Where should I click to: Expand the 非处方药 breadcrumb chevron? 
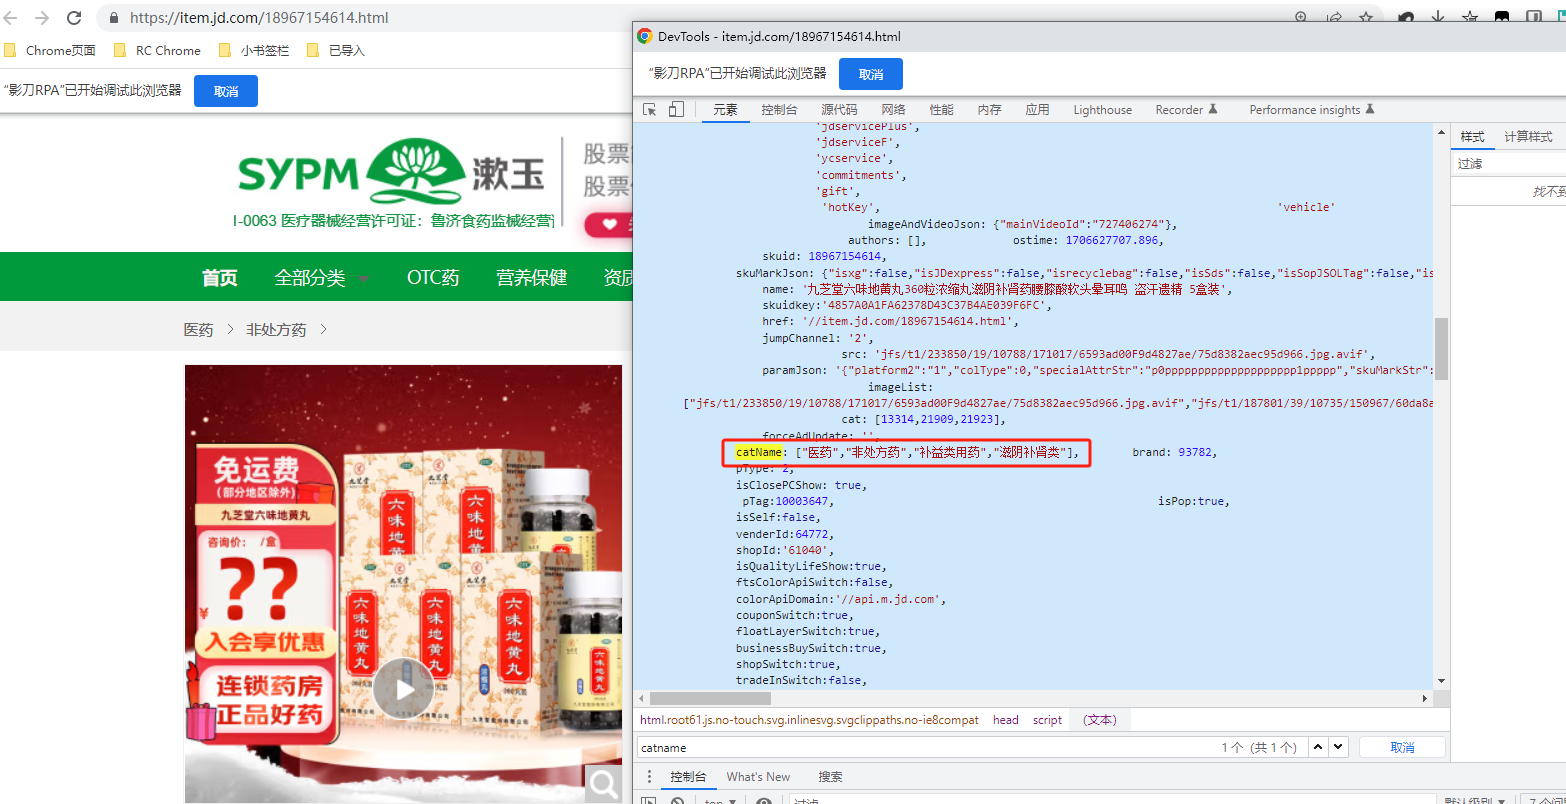(x=323, y=330)
